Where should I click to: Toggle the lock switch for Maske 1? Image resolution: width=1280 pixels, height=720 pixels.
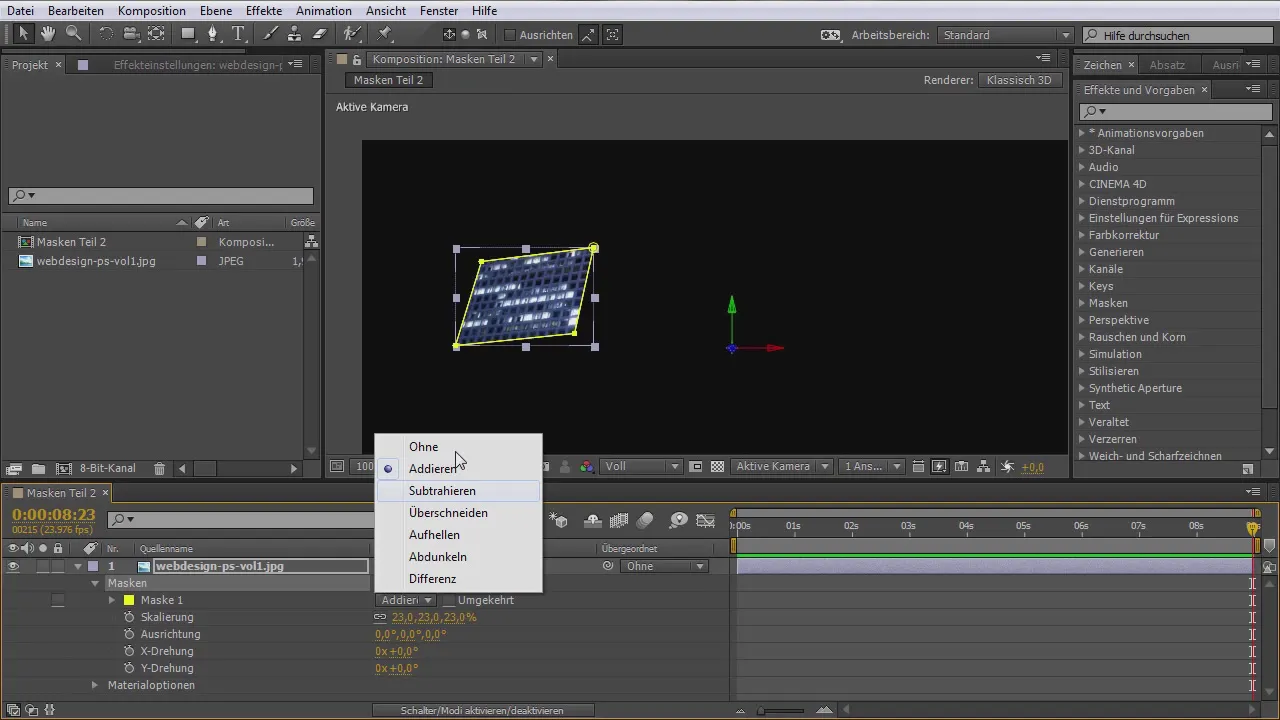pyautogui.click(x=58, y=600)
